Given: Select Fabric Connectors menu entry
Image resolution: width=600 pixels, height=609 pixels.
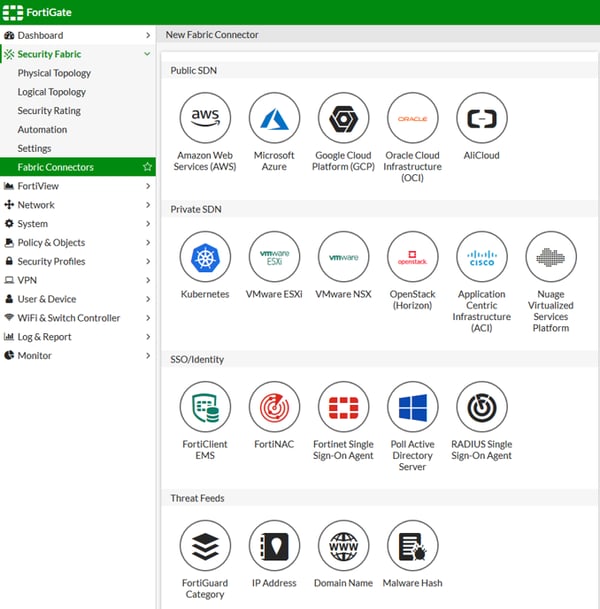Looking at the screenshot, I should pos(78,167).
